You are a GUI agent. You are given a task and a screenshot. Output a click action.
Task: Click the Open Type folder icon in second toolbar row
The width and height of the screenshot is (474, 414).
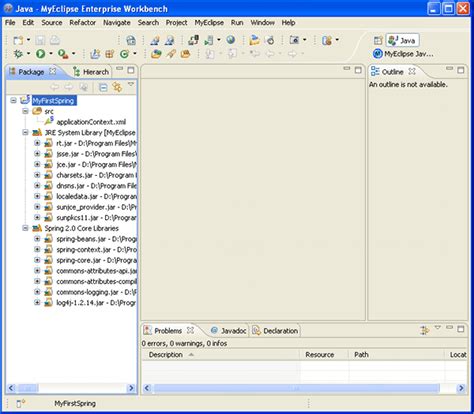(x=156, y=54)
